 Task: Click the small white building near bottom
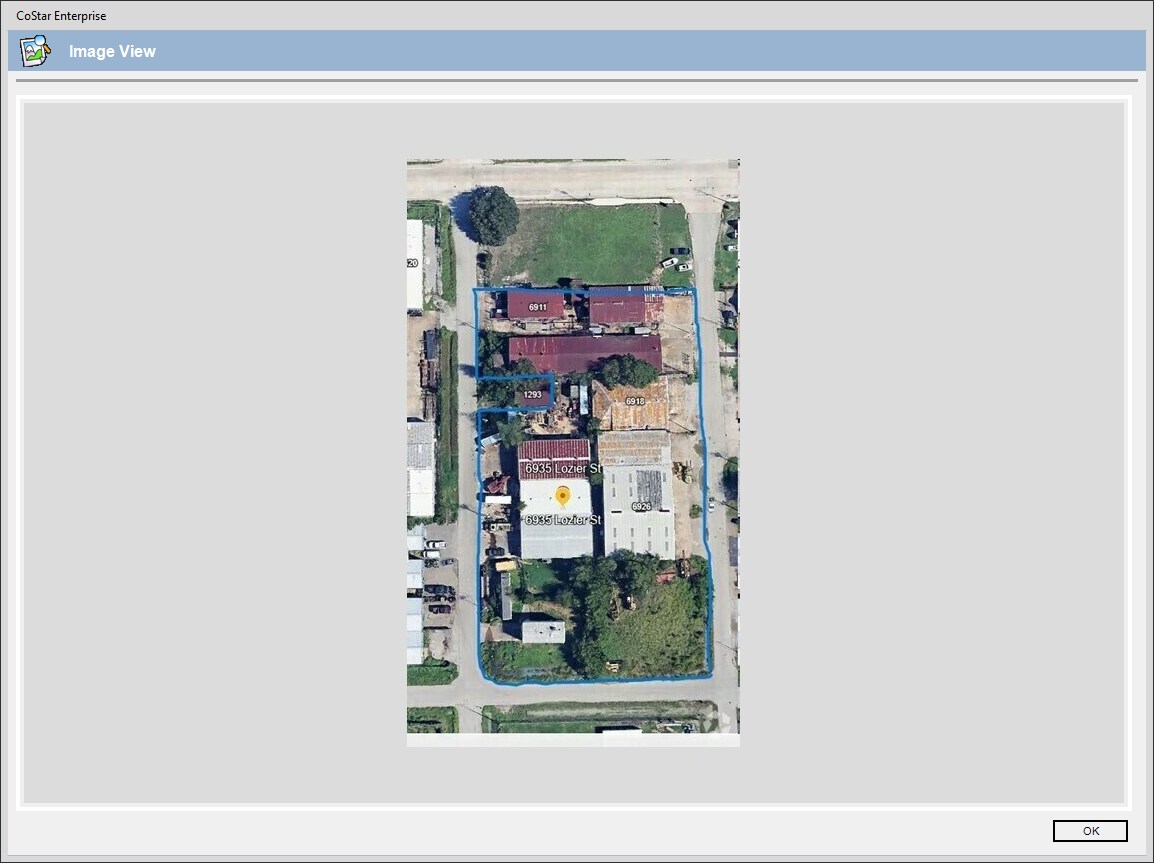point(543,632)
